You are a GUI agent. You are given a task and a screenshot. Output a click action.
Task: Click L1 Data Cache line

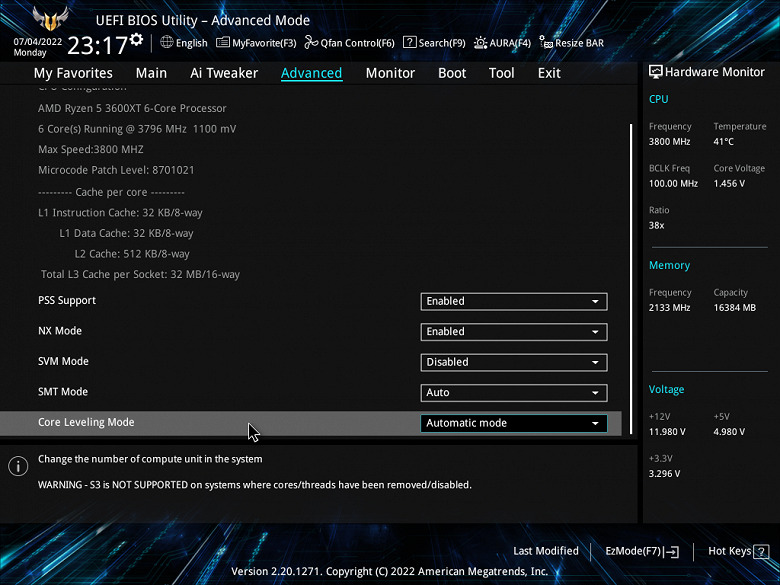pos(126,233)
